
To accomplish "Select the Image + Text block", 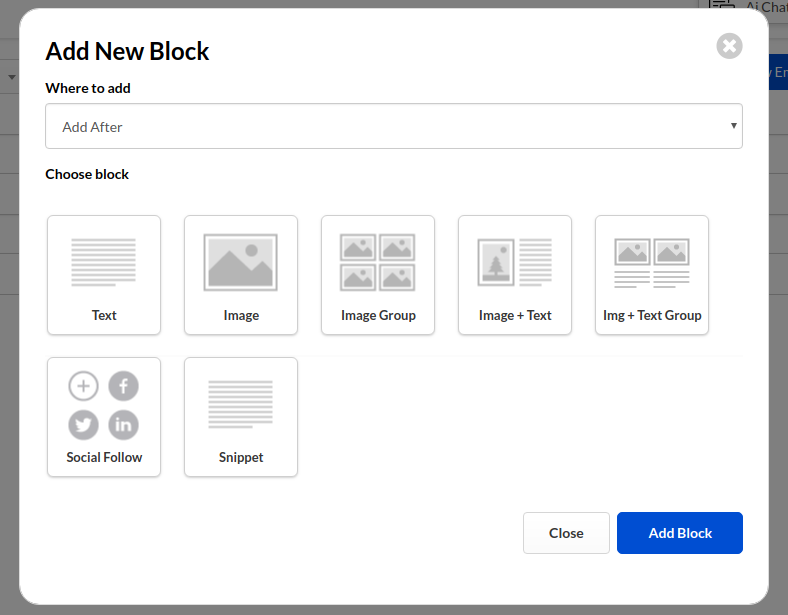I will (515, 275).
